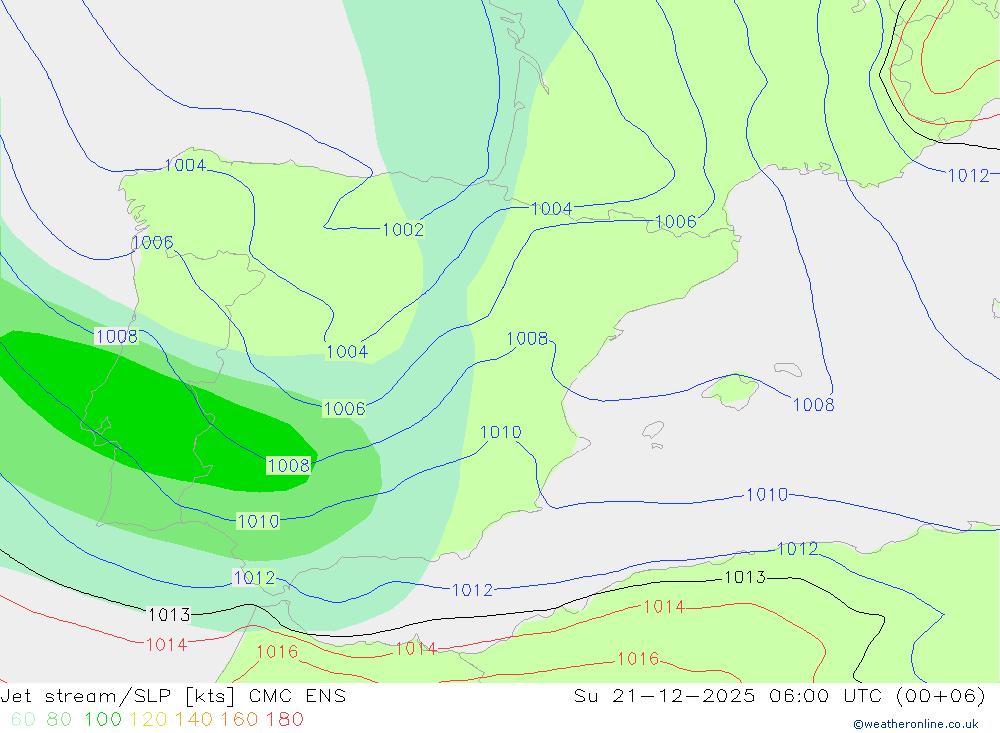Click the 'Jet stream/SLP [kts] CMC ENS' title

[173, 695]
